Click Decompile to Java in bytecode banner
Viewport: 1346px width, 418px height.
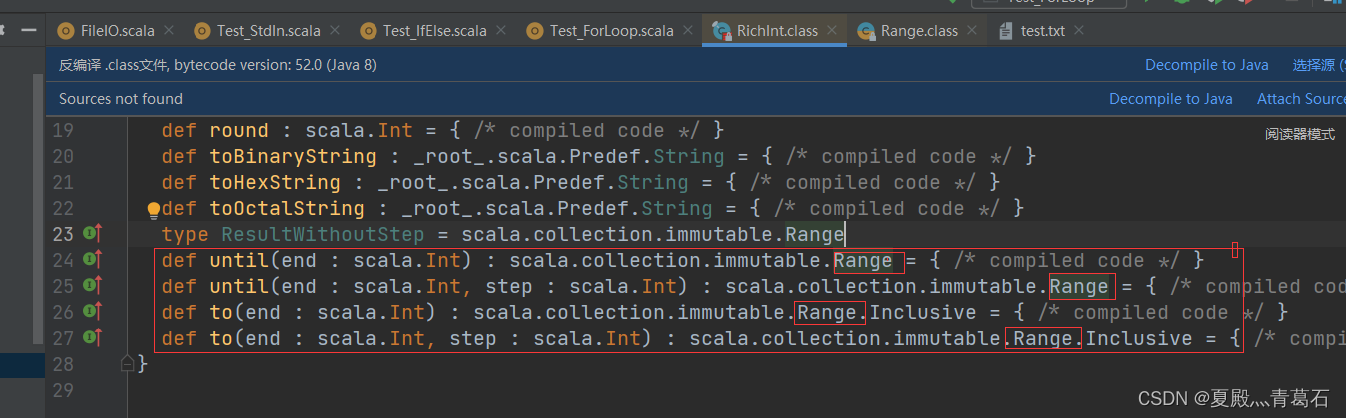pos(1207,65)
